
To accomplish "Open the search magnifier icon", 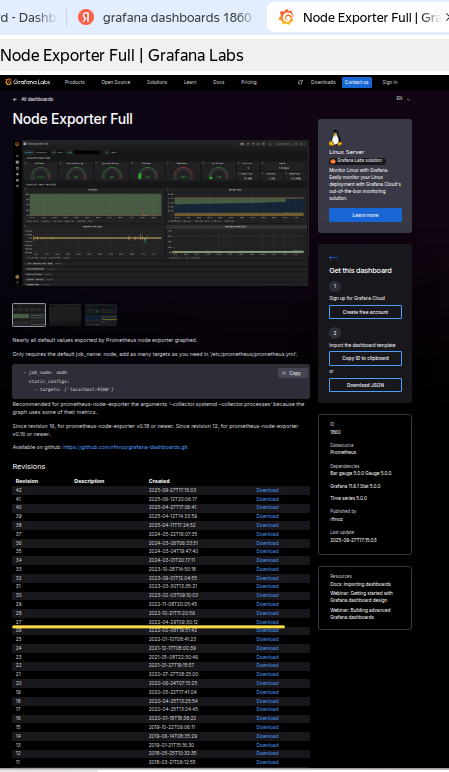I will [300, 82].
